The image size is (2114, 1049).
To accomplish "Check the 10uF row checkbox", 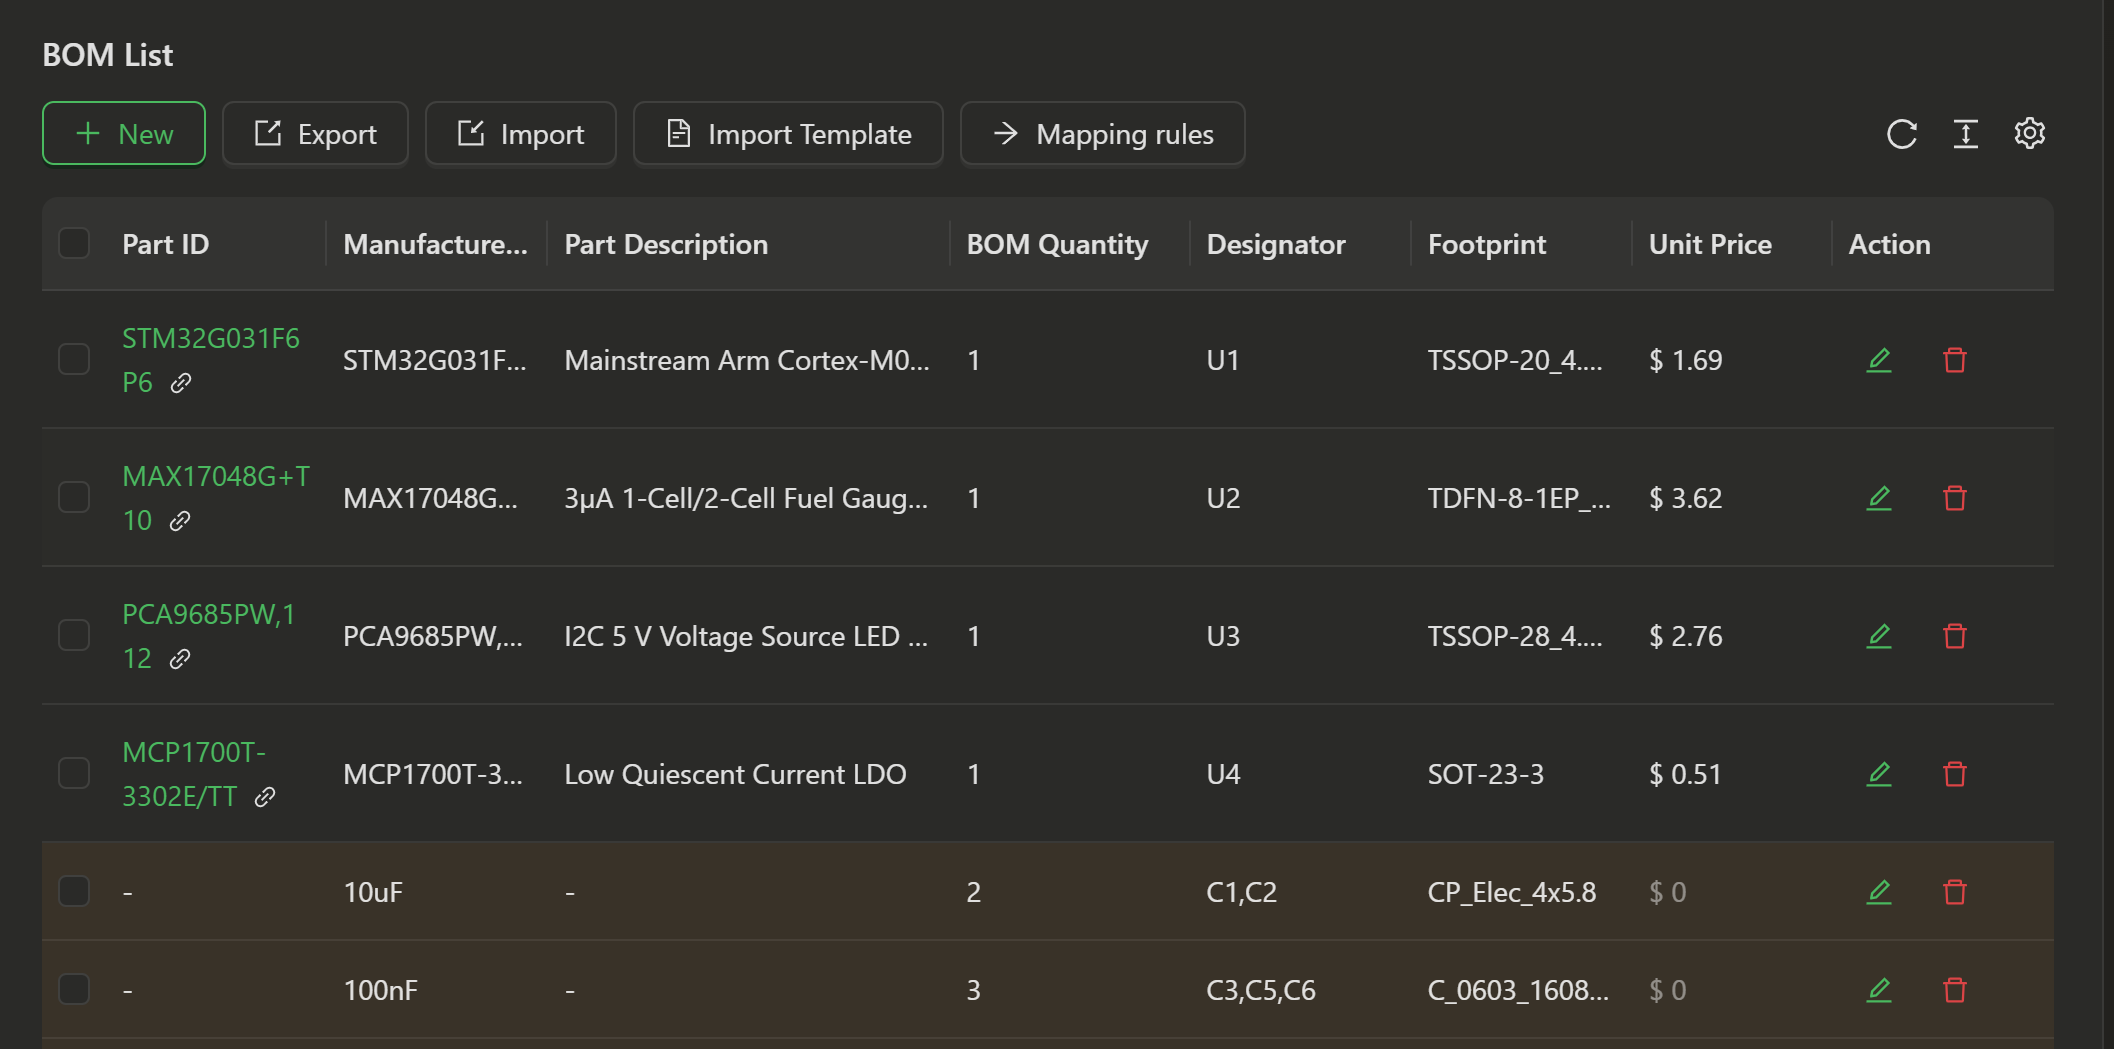I will [x=74, y=891].
